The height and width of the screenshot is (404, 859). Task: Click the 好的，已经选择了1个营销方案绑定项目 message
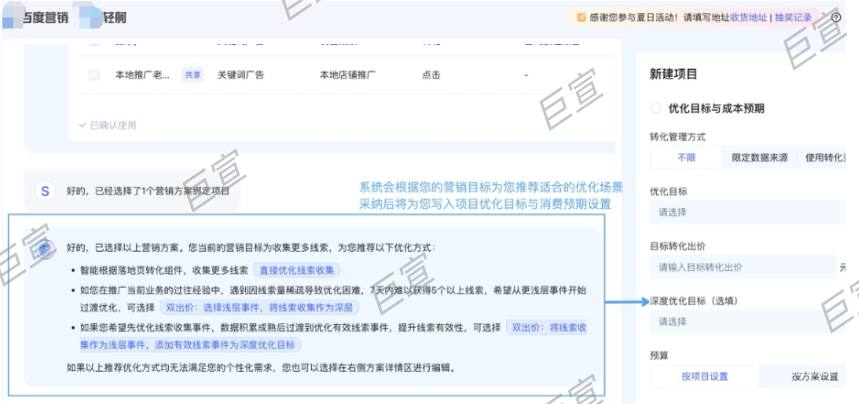click(148, 191)
